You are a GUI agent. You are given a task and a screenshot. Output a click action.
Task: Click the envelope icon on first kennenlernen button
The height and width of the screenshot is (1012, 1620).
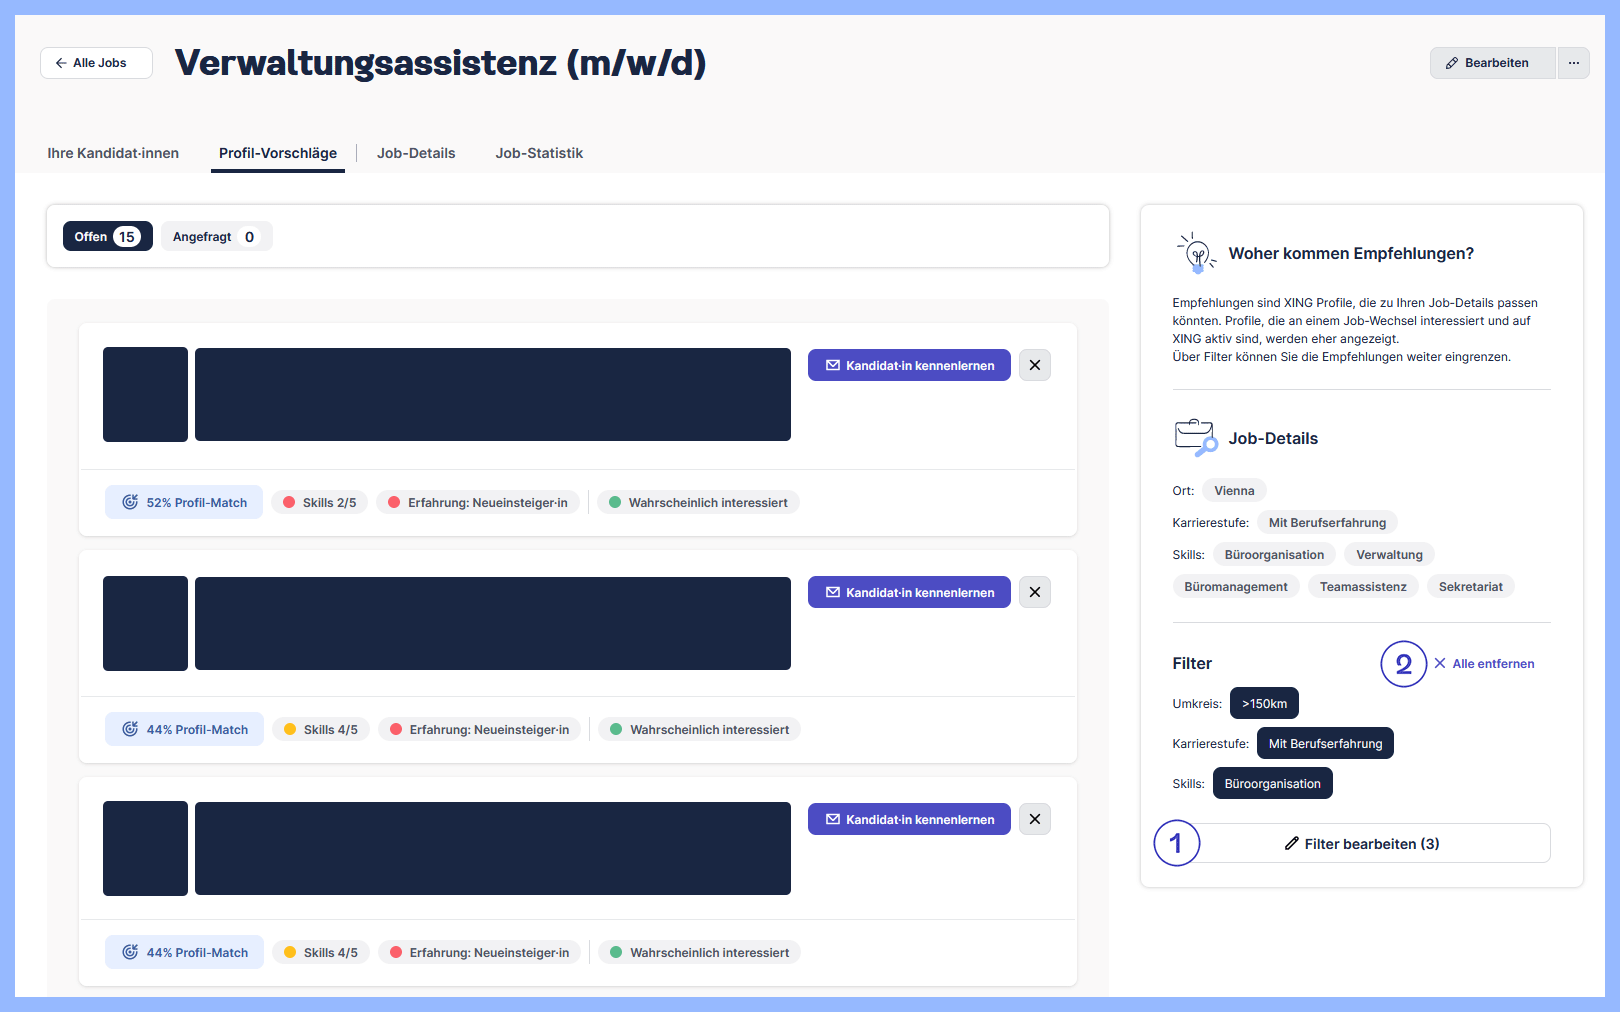point(831,365)
